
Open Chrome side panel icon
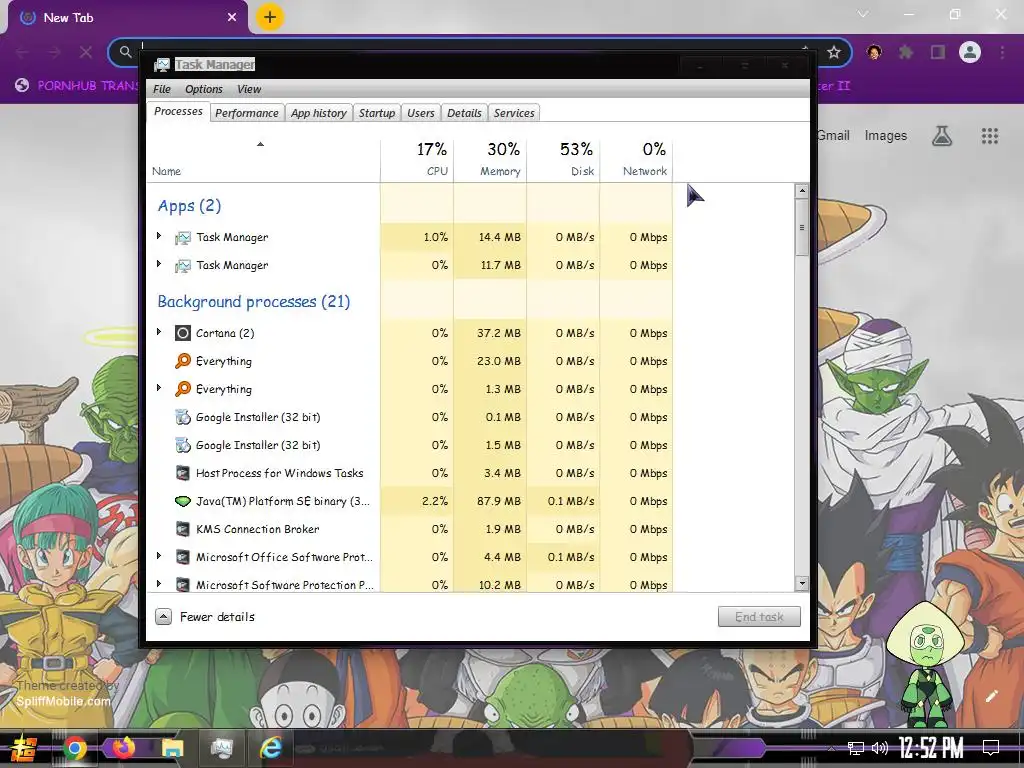tap(938, 52)
